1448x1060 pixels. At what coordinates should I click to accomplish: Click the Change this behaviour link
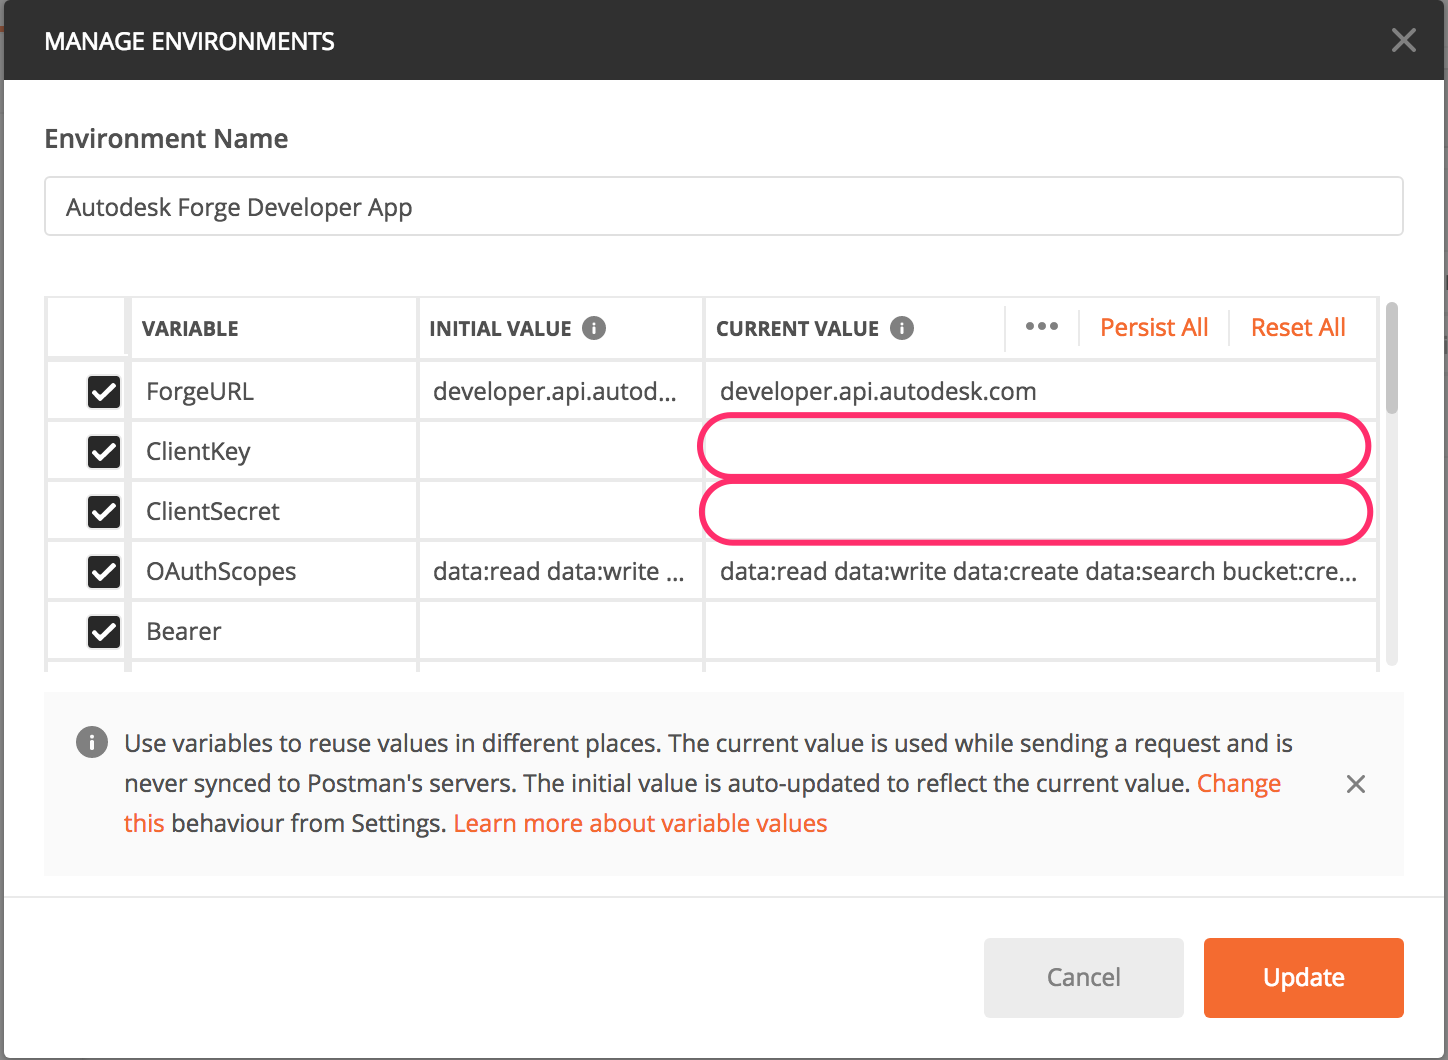click(x=1239, y=783)
